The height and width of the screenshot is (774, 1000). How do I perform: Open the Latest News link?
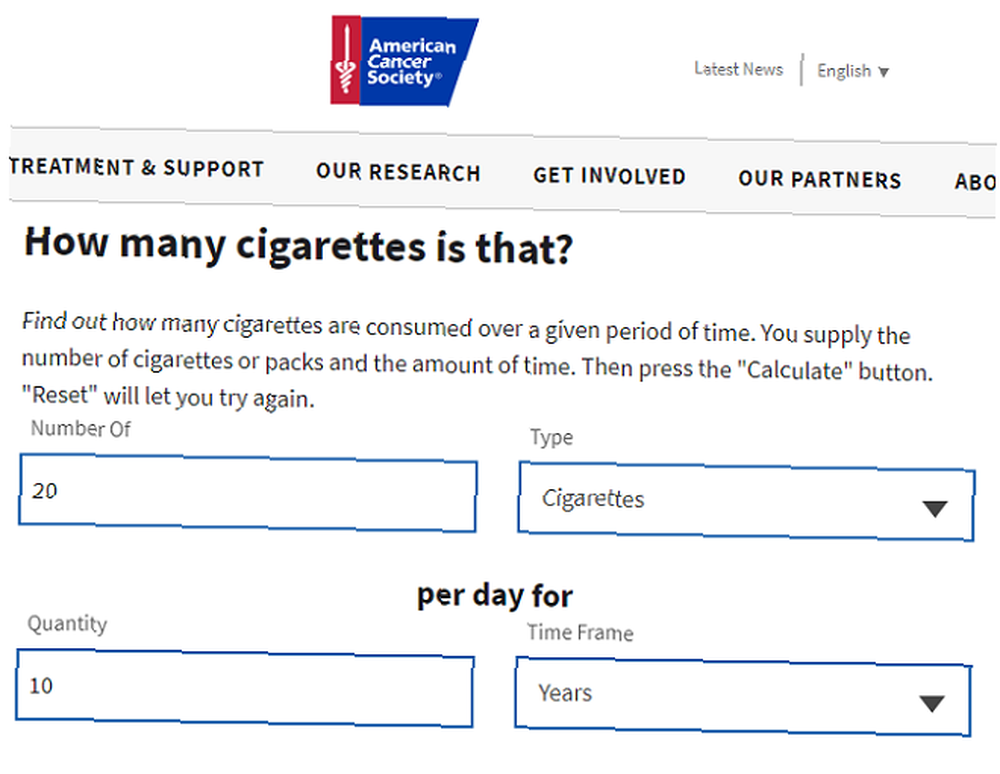(739, 69)
